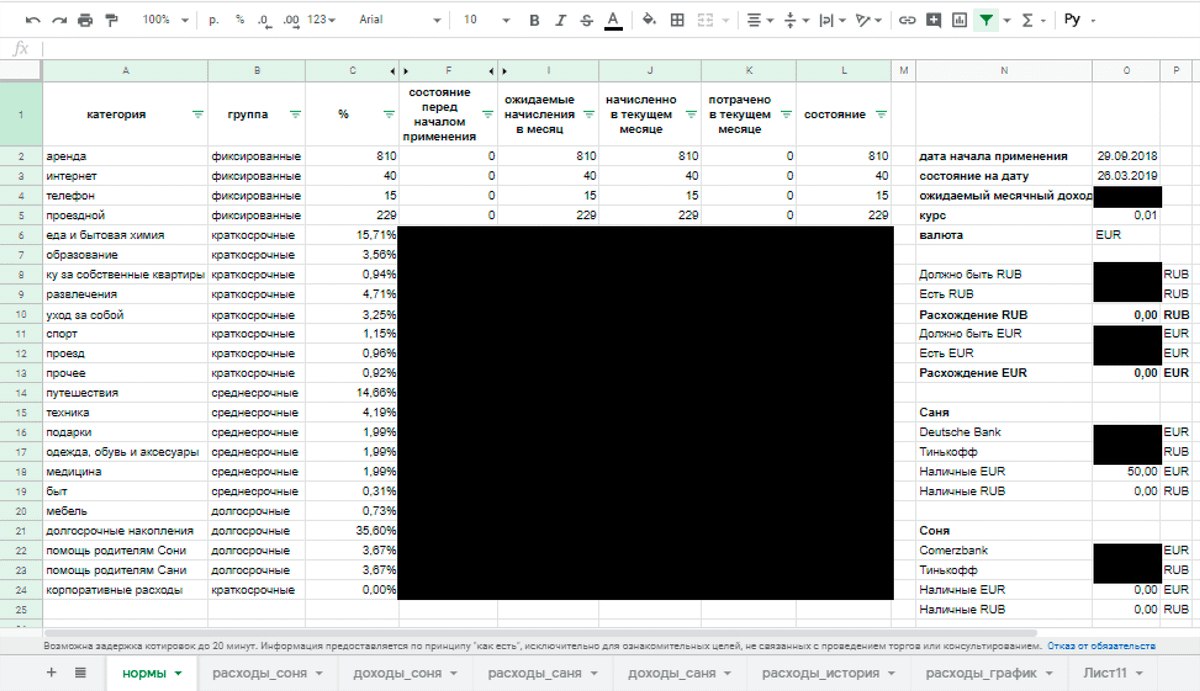
Task: Switch to доходы_соня sheet
Action: (405, 673)
